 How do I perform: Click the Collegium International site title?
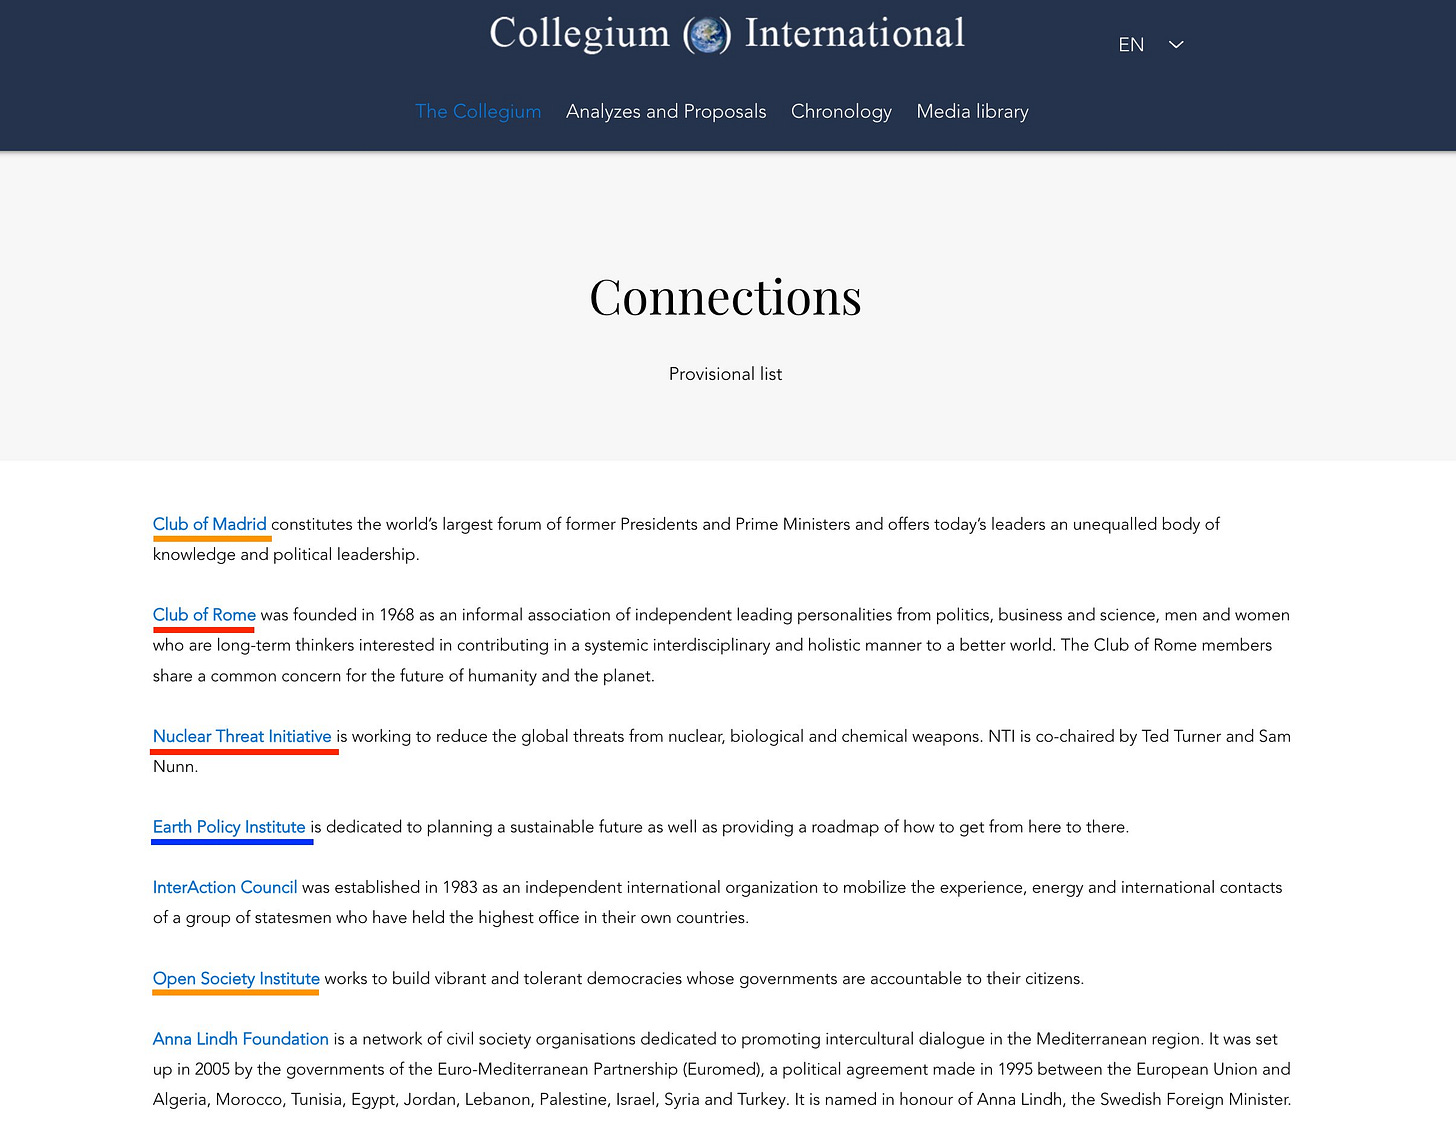(727, 34)
